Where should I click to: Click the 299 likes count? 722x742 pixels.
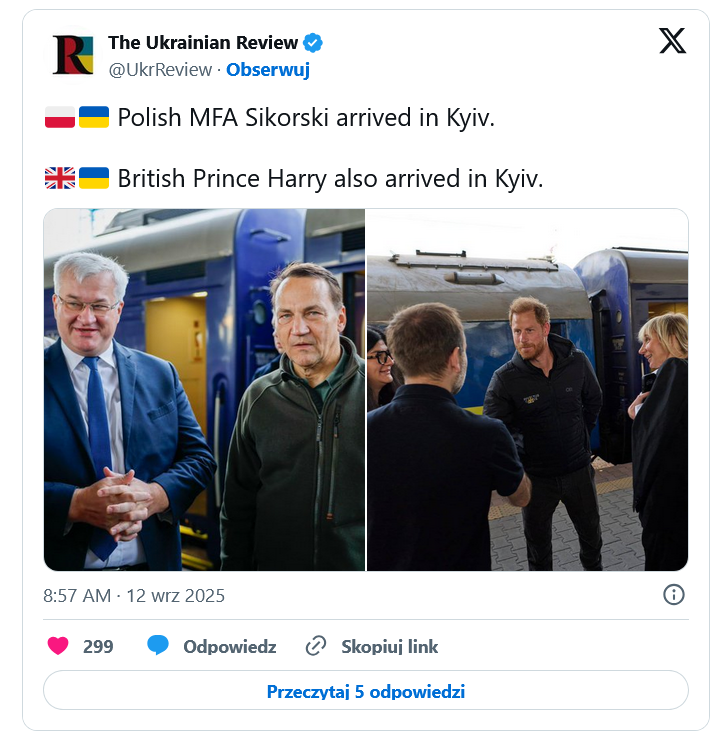[98, 646]
